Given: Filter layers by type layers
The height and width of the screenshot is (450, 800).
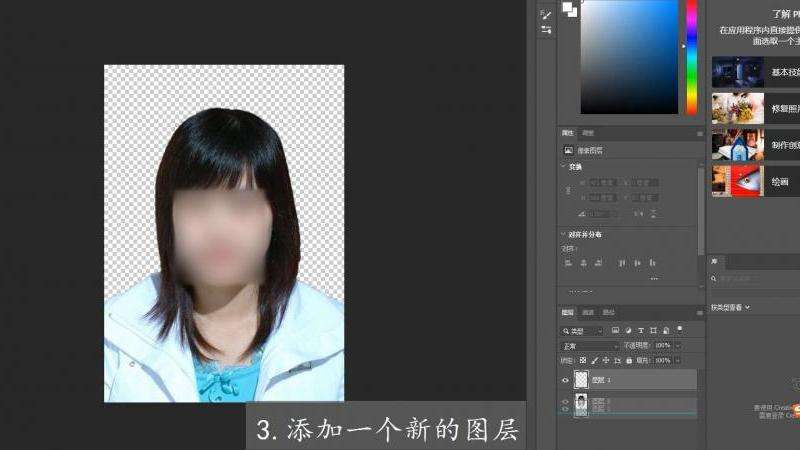Looking at the screenshot, I should (x=641, y=331).
